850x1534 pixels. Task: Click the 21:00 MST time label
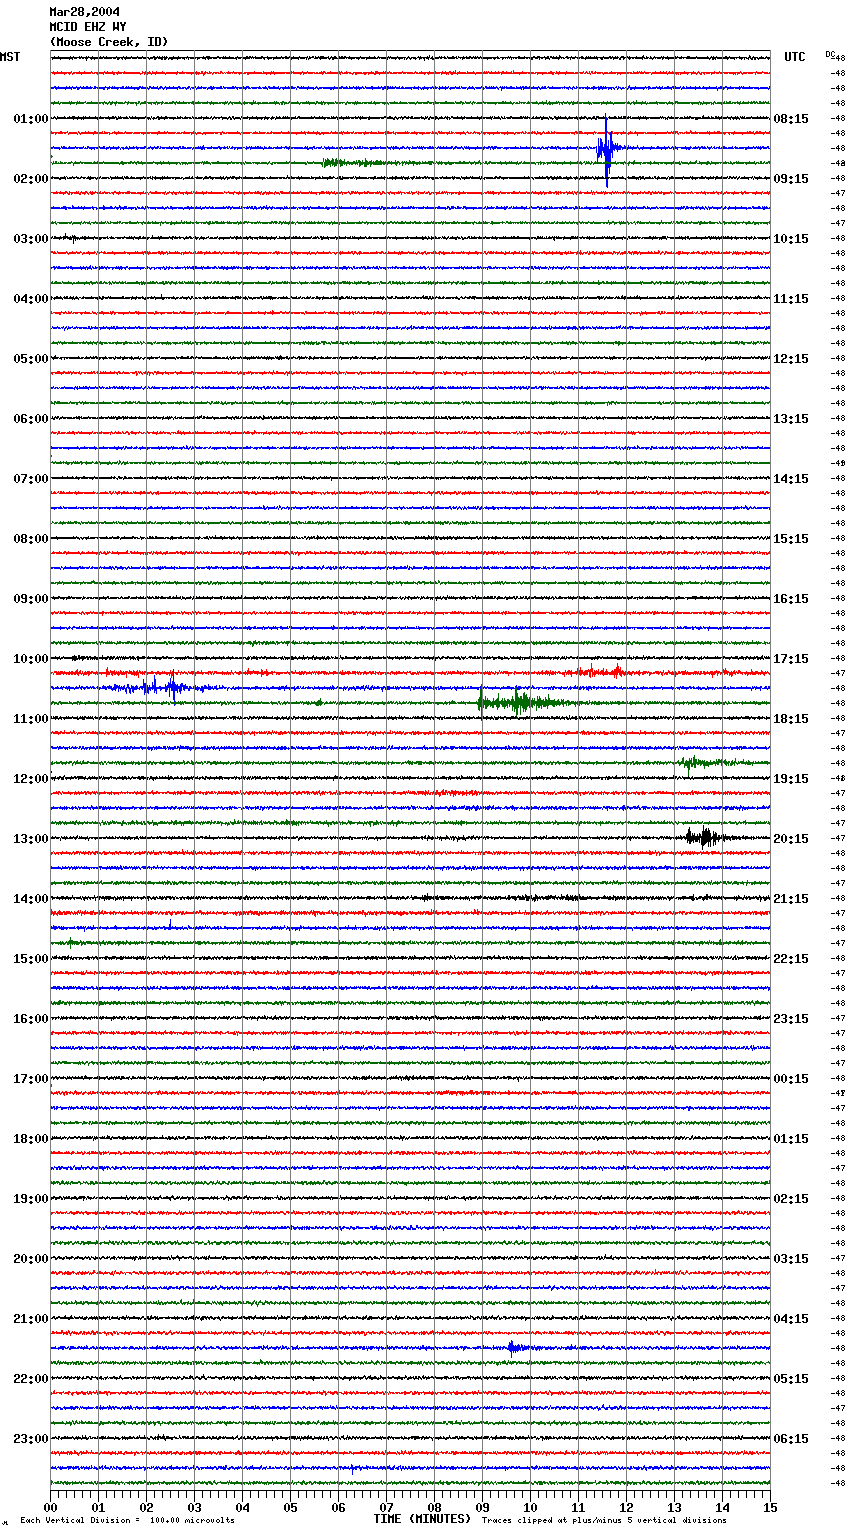31,1319
